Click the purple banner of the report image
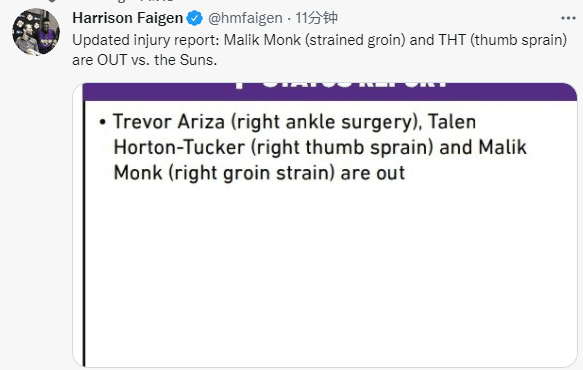Viewport: 583px width, 370px height. tap(330, 91)
